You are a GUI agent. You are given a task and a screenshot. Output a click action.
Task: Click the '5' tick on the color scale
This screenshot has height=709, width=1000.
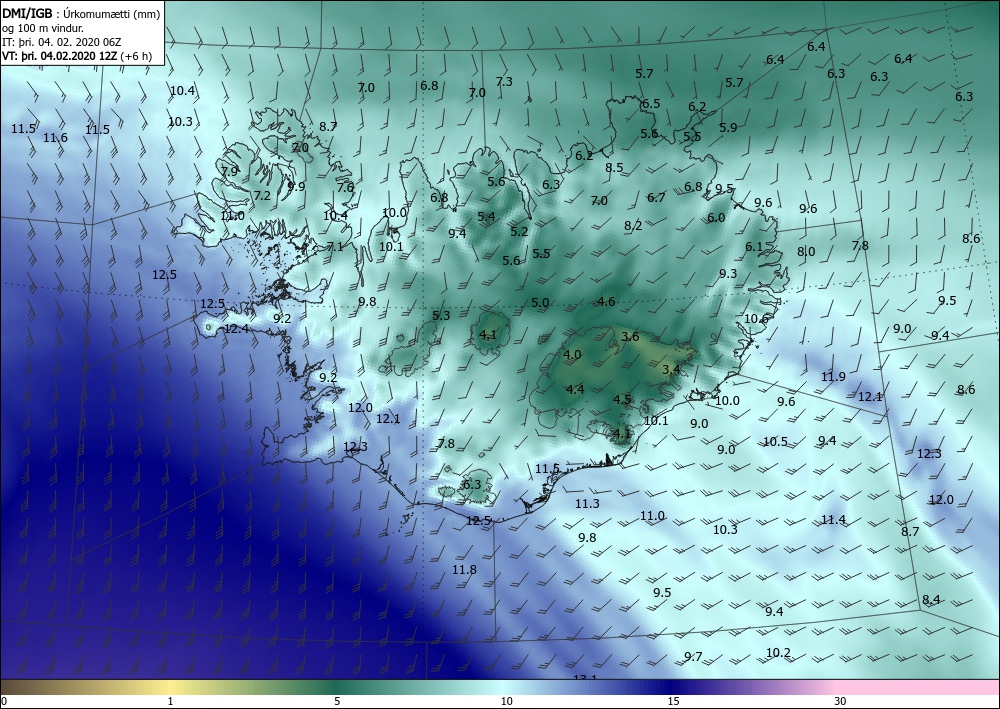click(x=337, y=701)
